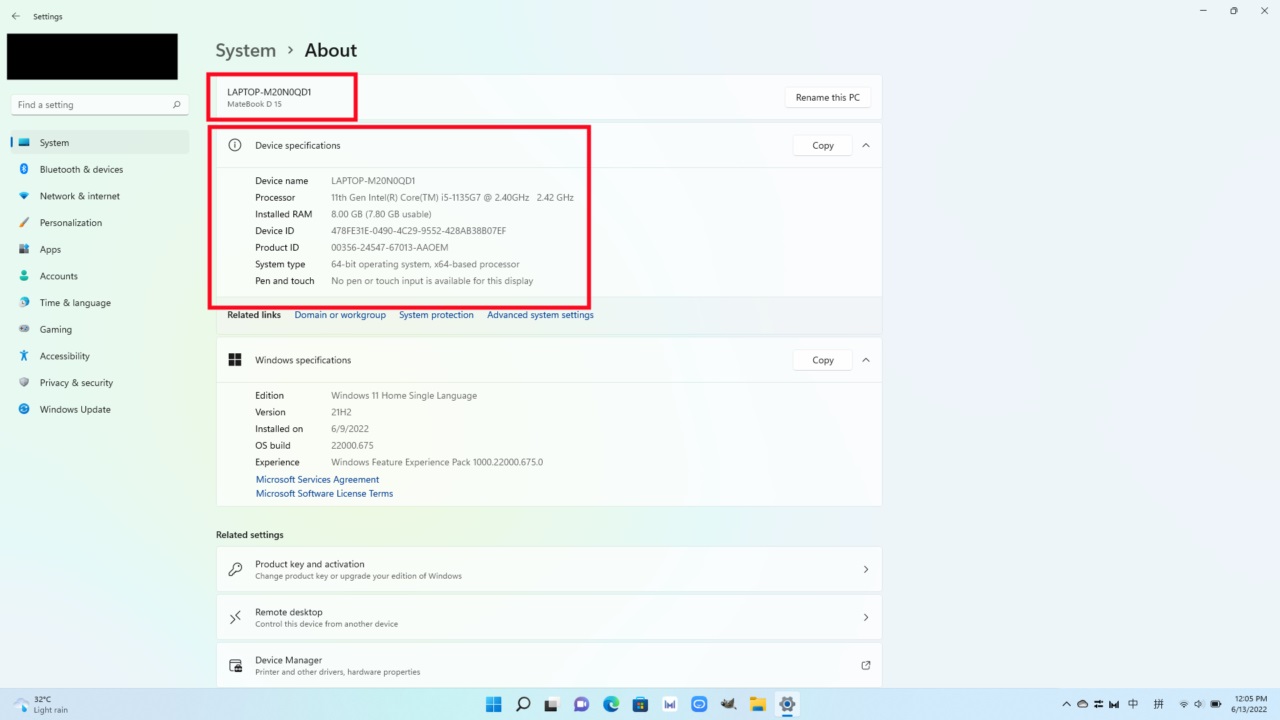Image resolution: width=1280 pixels, height=720 pixels.
Task: Click the Remote desktop chevron arrow
Action: pos(866,617)
